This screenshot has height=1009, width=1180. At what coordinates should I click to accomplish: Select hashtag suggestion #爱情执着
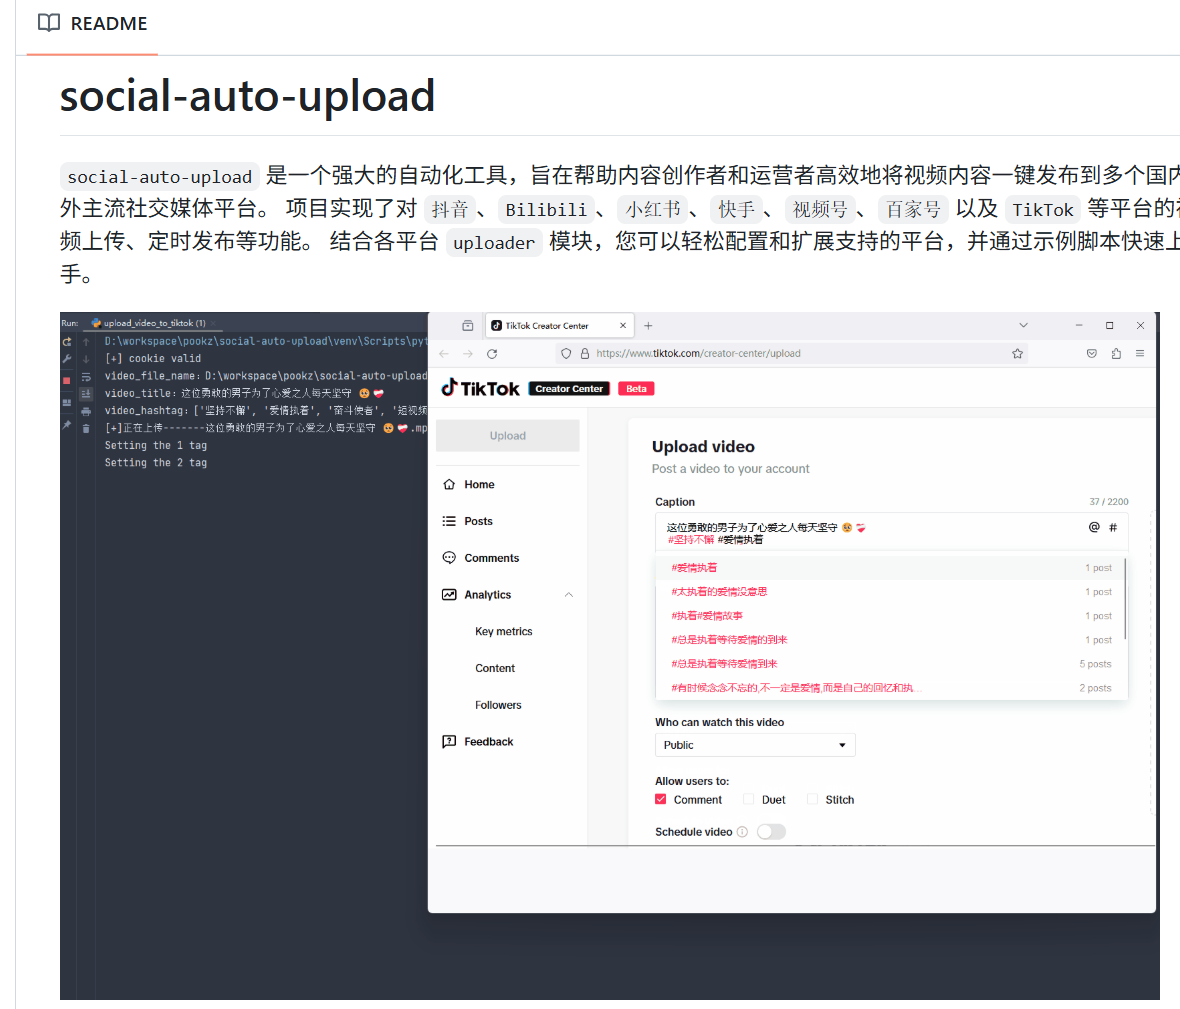[x=890, y=568]
